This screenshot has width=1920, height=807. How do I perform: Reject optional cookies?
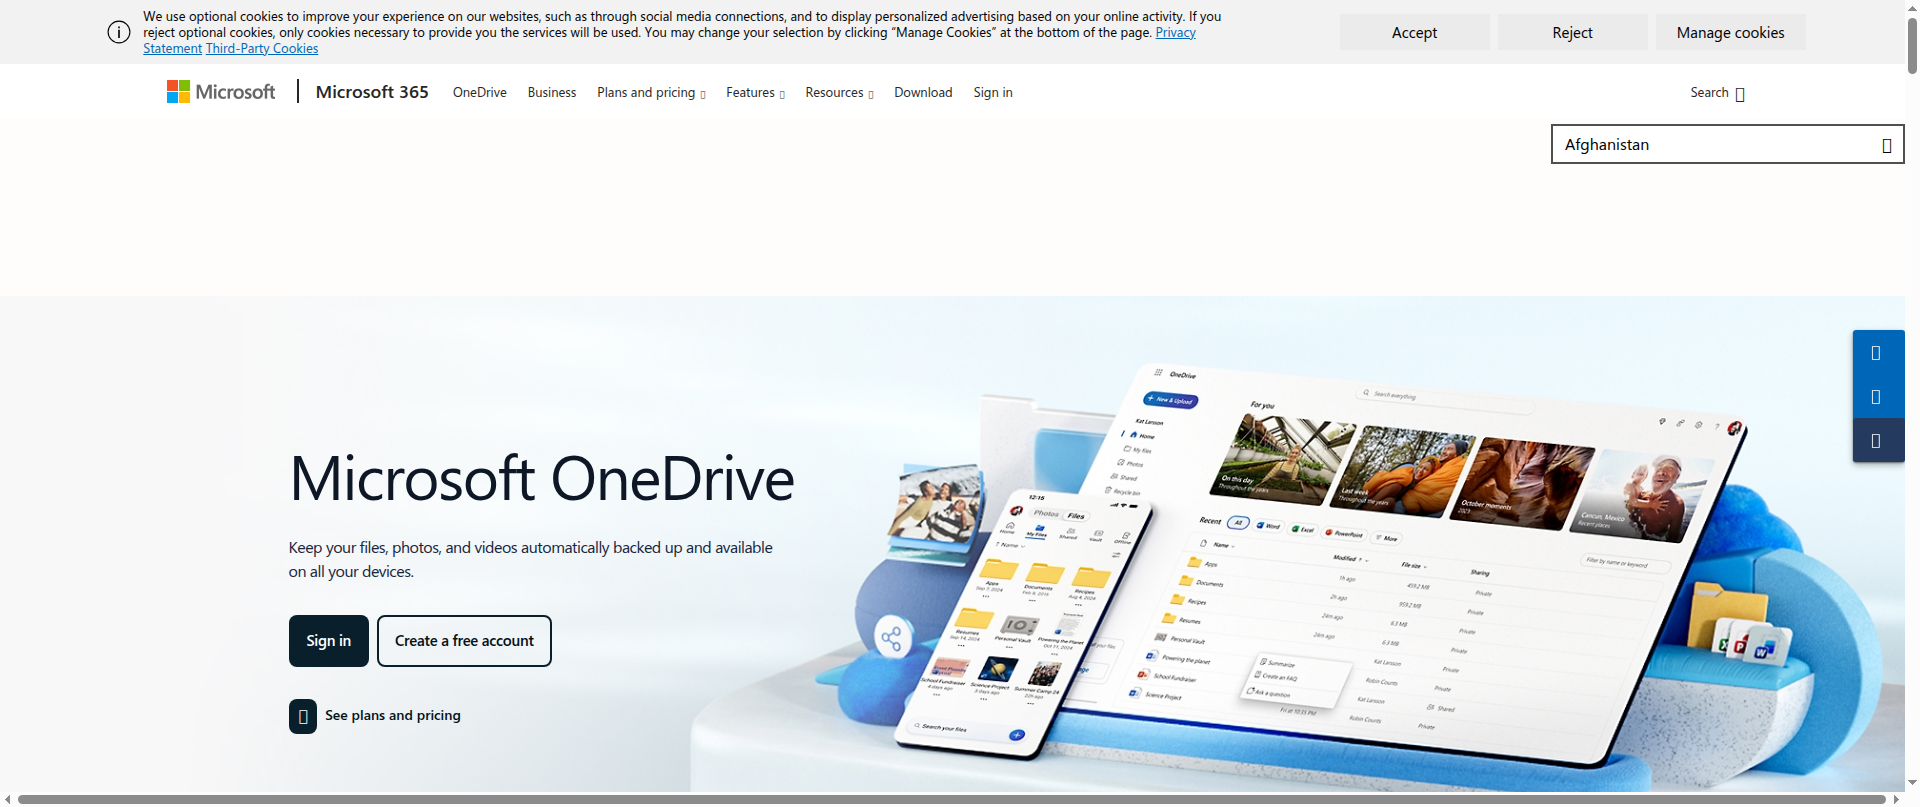(x=1572, y=32)
